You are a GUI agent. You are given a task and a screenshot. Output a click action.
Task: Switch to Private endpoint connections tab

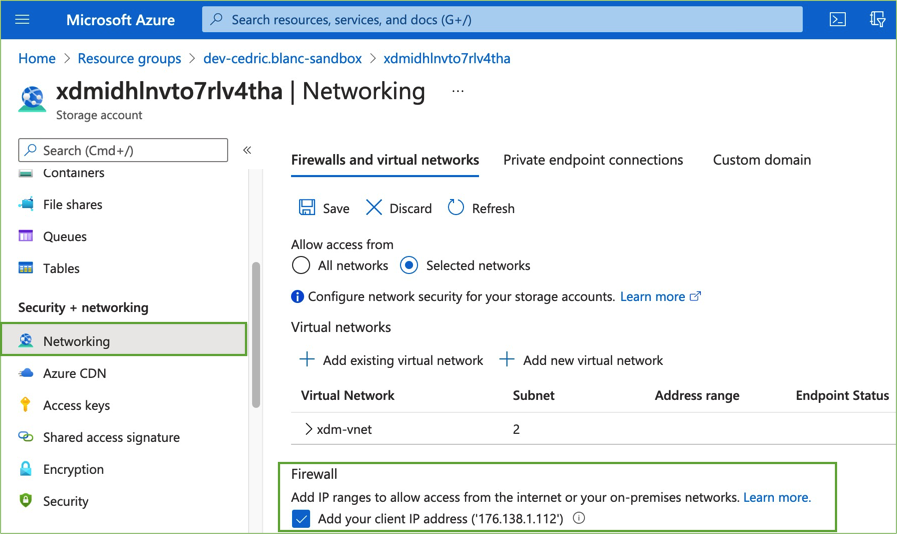tap(593, 160)
